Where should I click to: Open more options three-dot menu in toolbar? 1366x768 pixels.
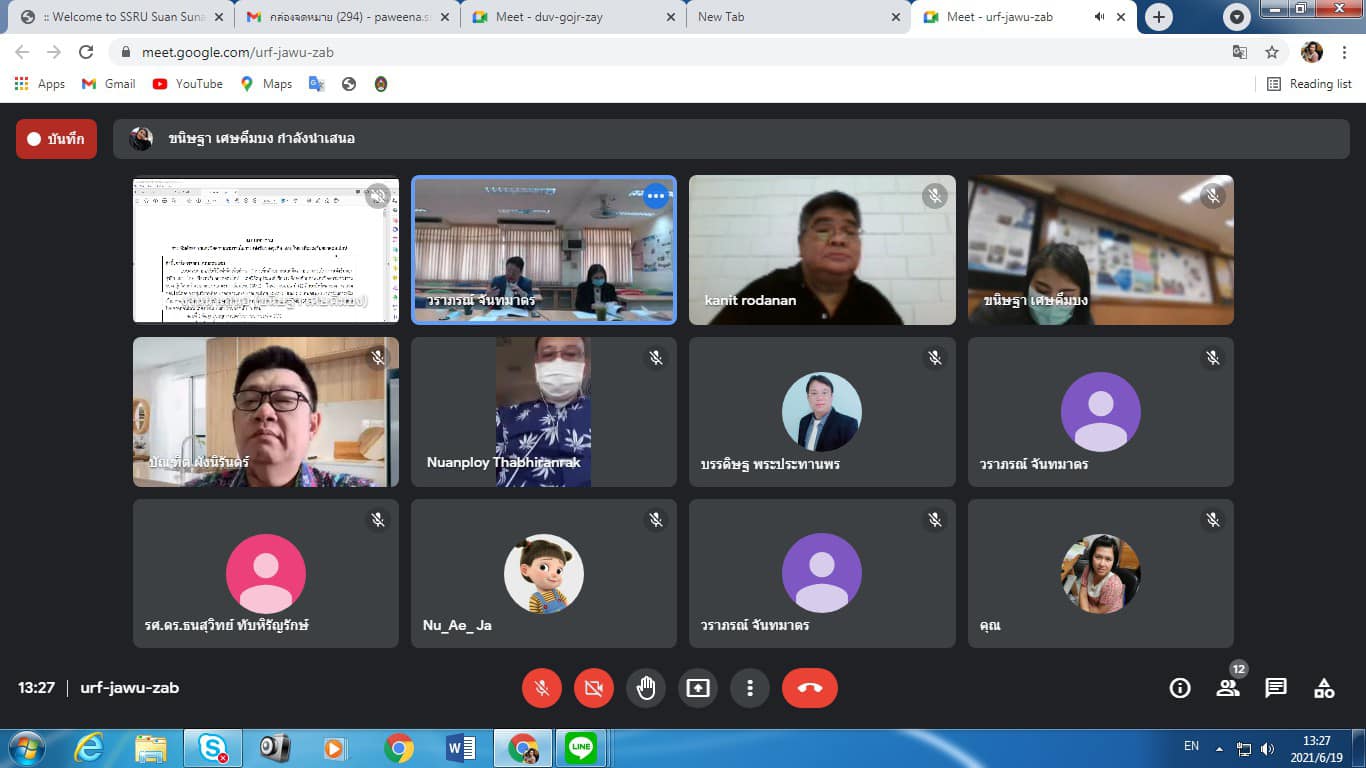point(750,688)
